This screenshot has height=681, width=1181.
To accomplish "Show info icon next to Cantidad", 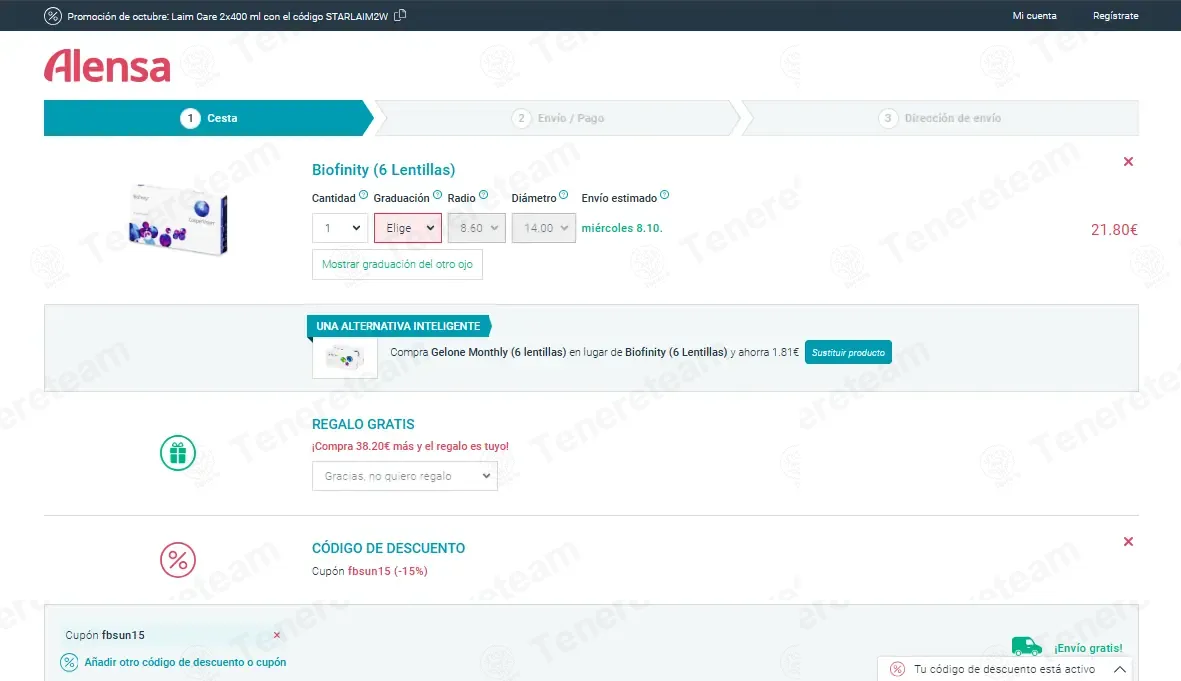I will [364, 195].
